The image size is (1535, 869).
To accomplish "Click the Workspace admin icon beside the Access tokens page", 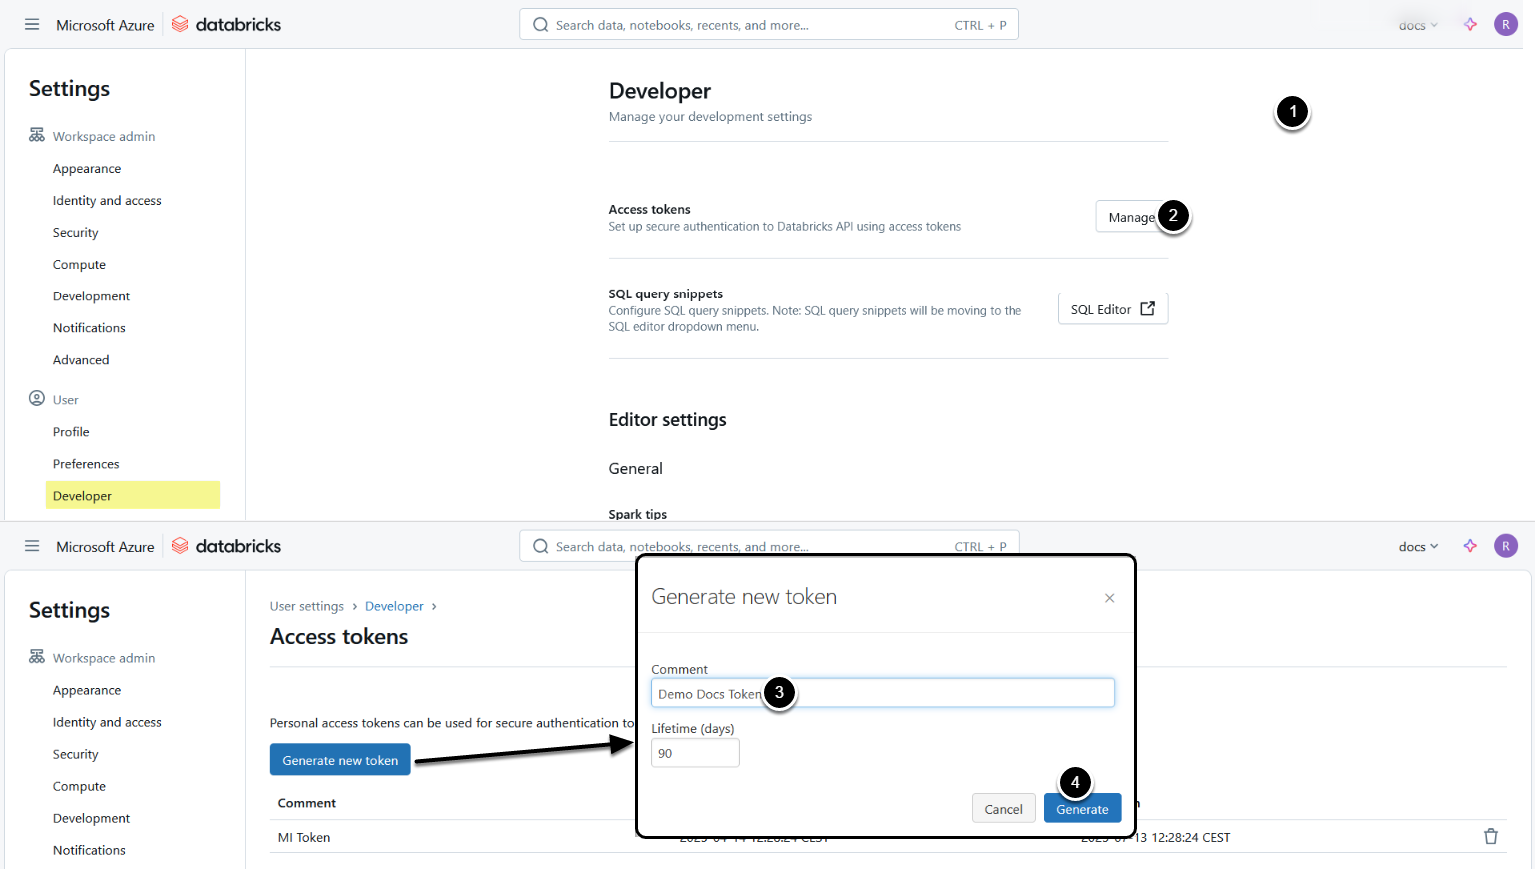I will pos(37,657).
